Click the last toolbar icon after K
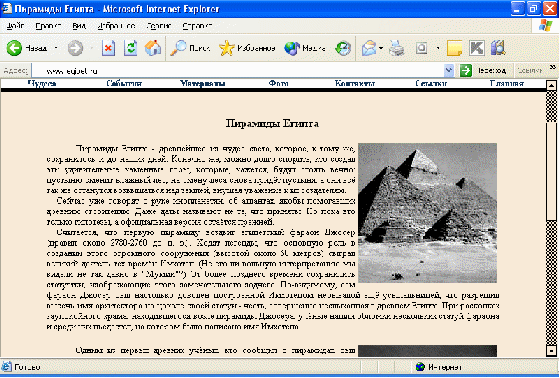 (x=498, y=48)
